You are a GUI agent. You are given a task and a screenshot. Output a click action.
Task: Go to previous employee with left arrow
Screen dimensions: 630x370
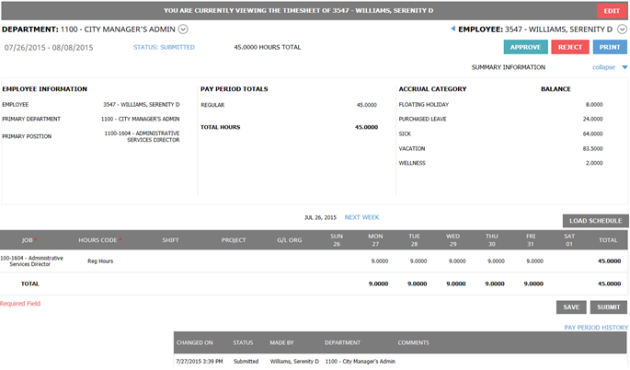click(453, 29)
